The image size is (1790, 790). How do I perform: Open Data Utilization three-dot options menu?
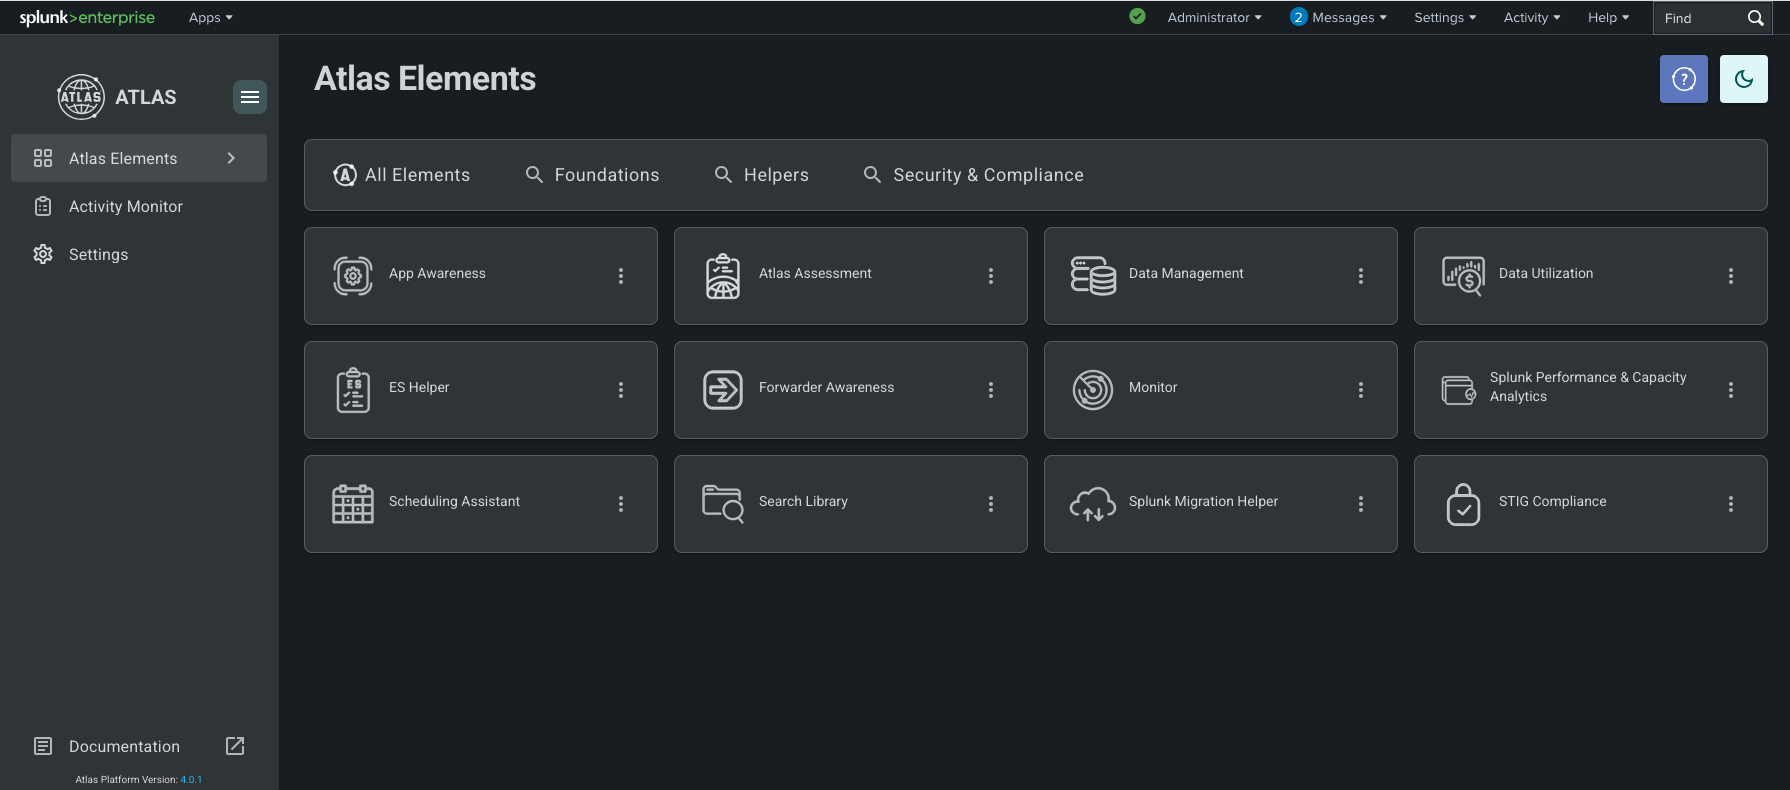[x=1731, y=276]
